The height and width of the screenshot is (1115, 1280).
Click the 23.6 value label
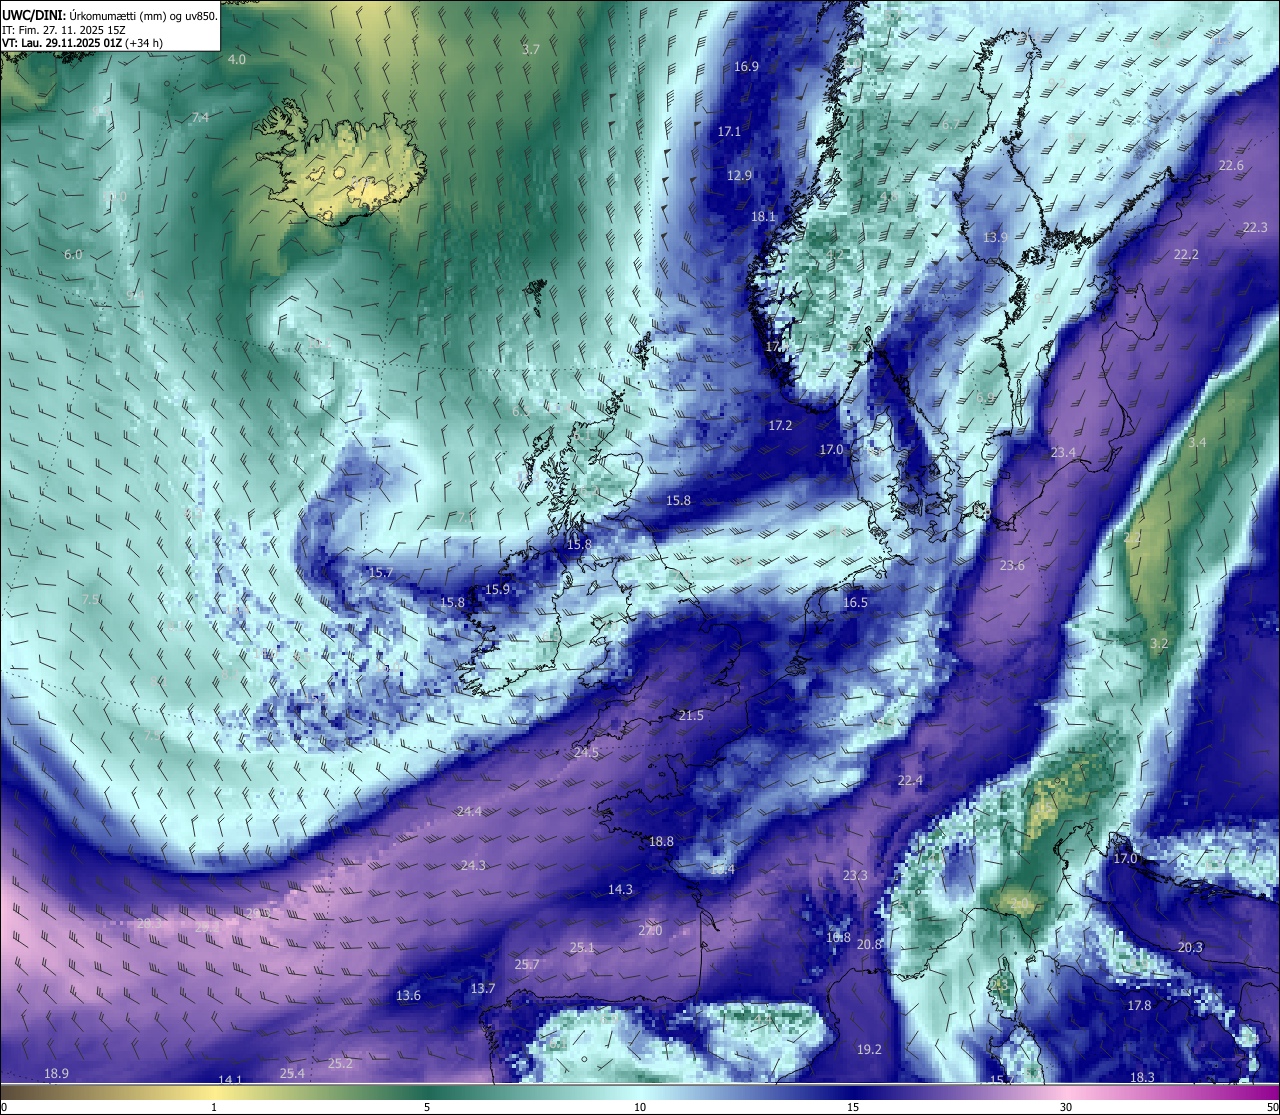1012,565
